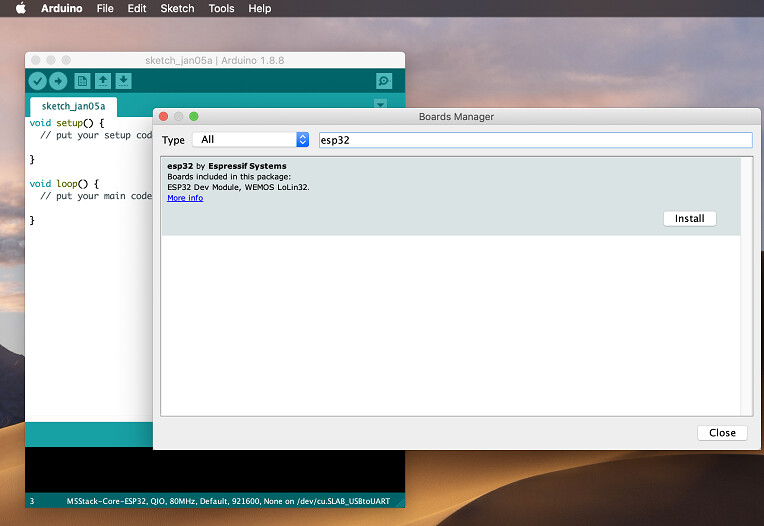Click the Verify checkmark icon in Arduino toolbar

pos(38,81)
